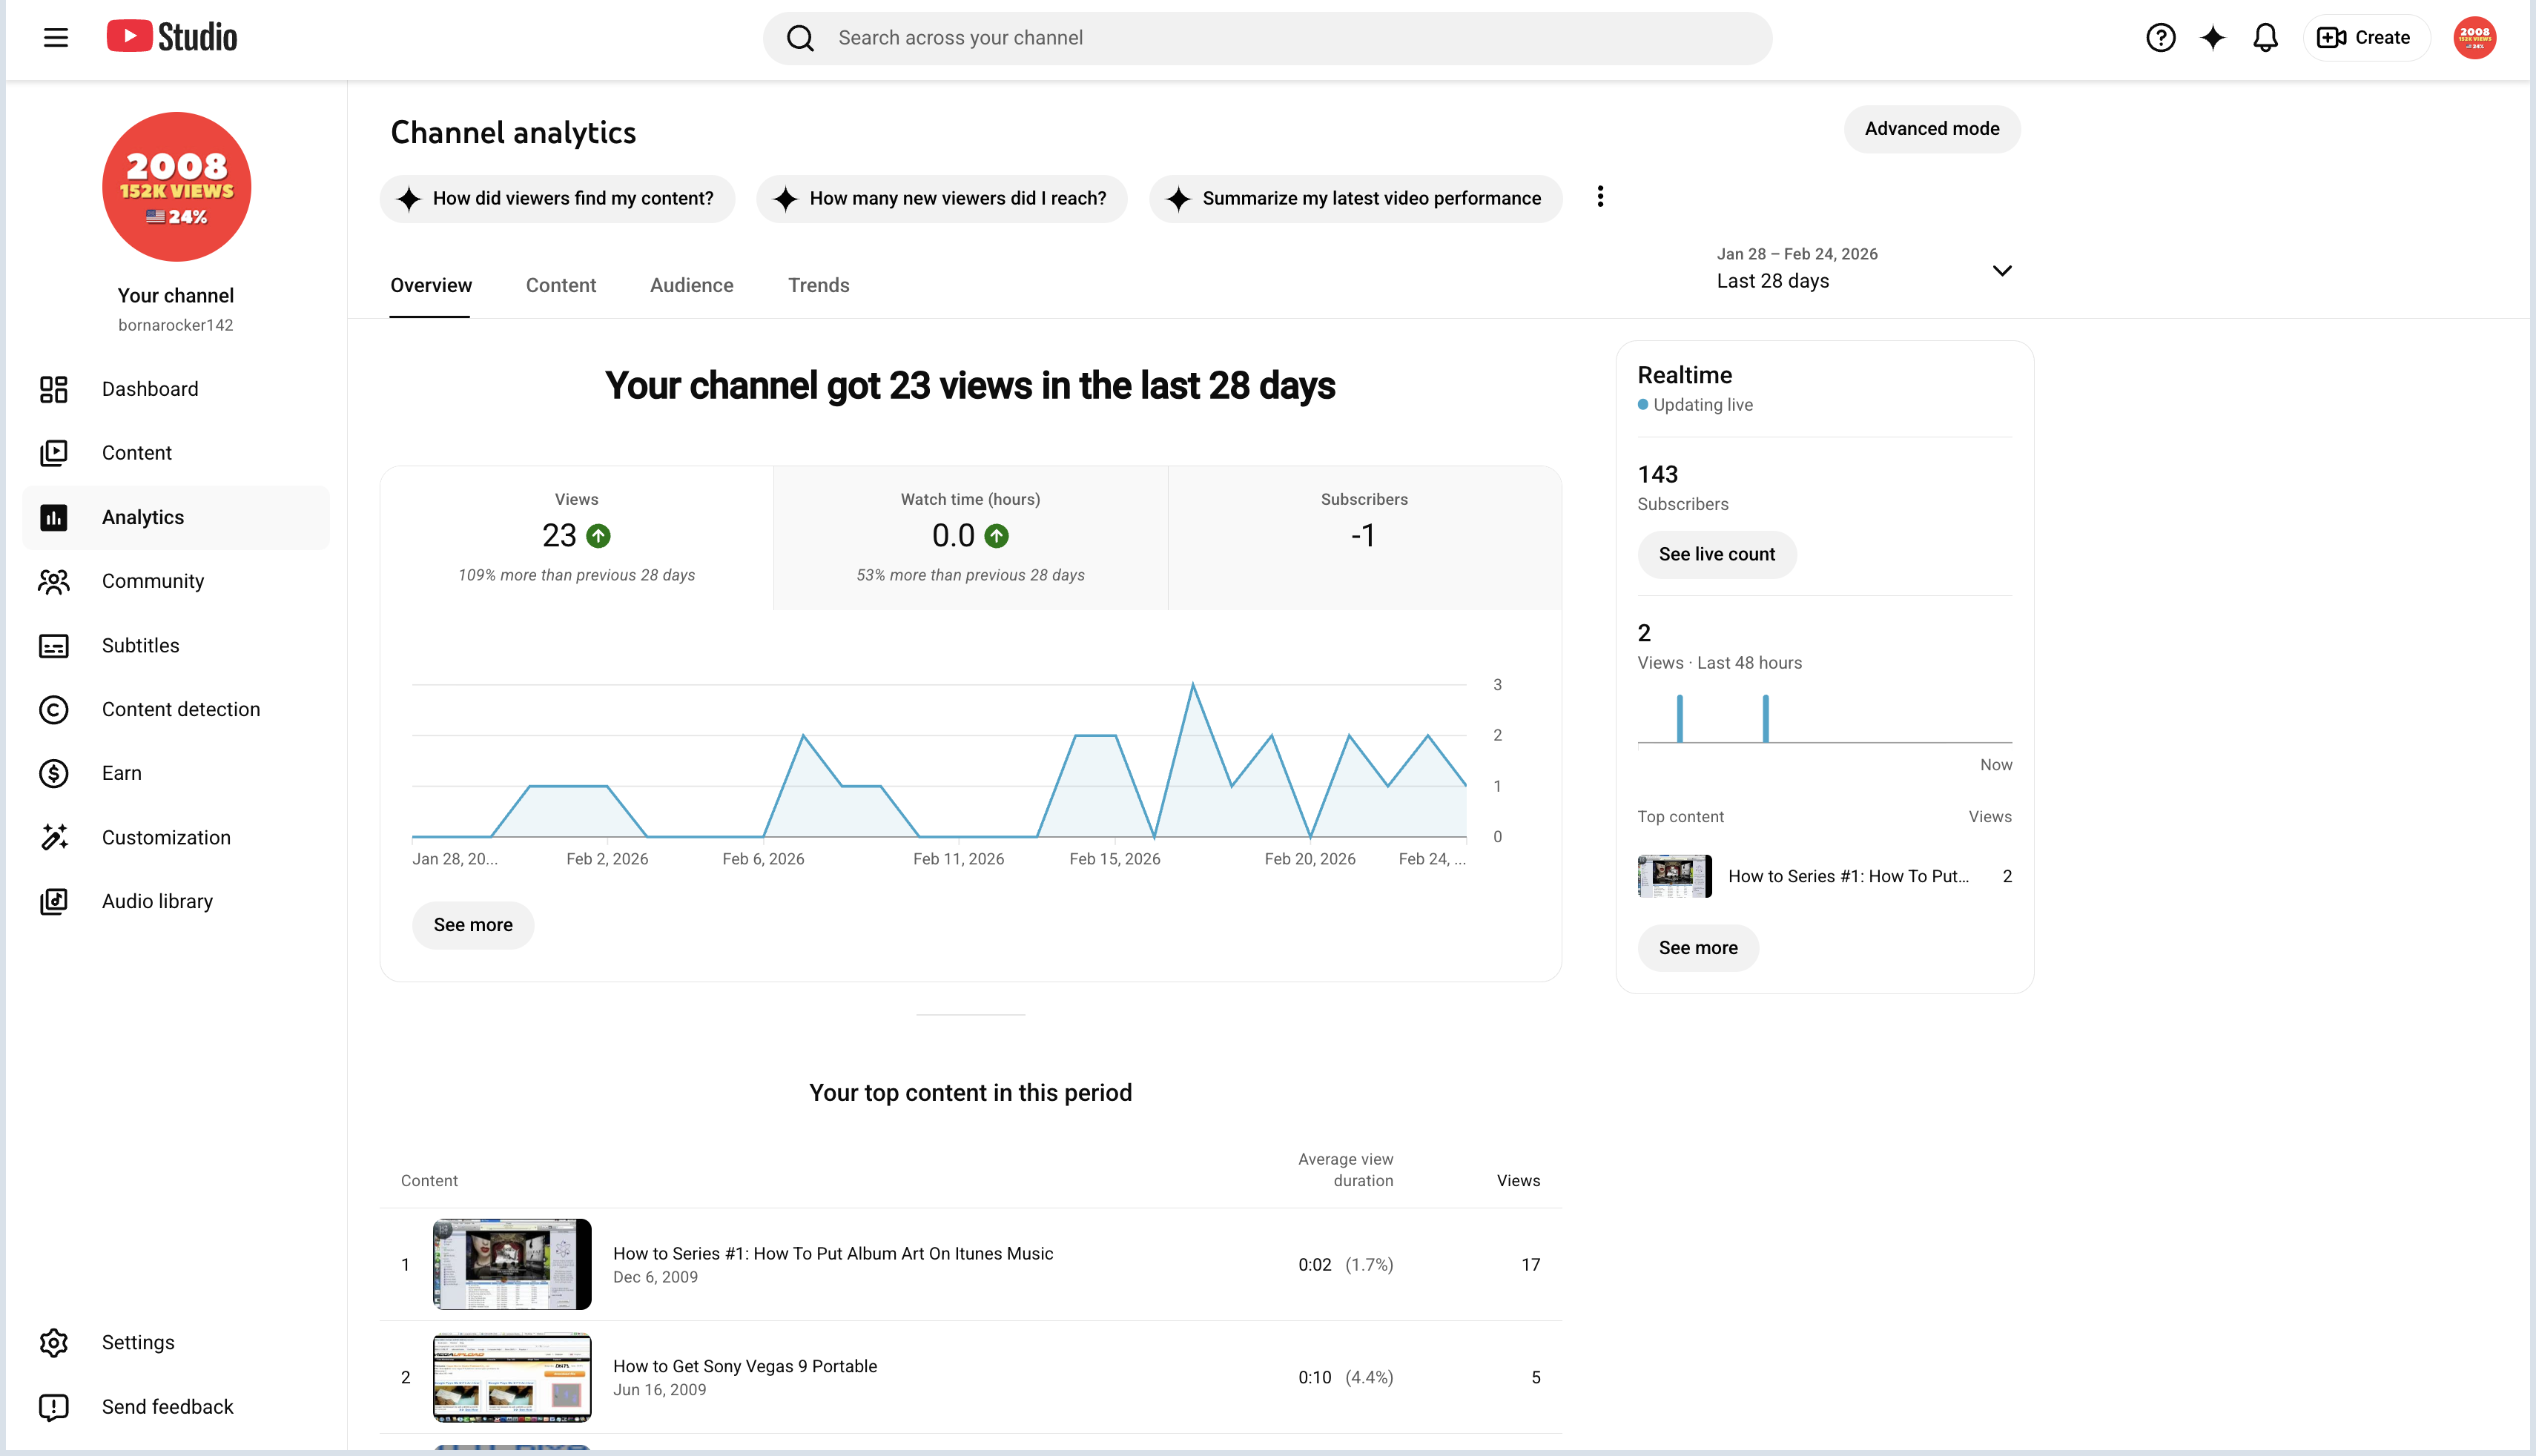The height and width of the screenshot is (1456, 2536).
Task: Click the green up arrow beside Watch time
Action: click(997, 536)
